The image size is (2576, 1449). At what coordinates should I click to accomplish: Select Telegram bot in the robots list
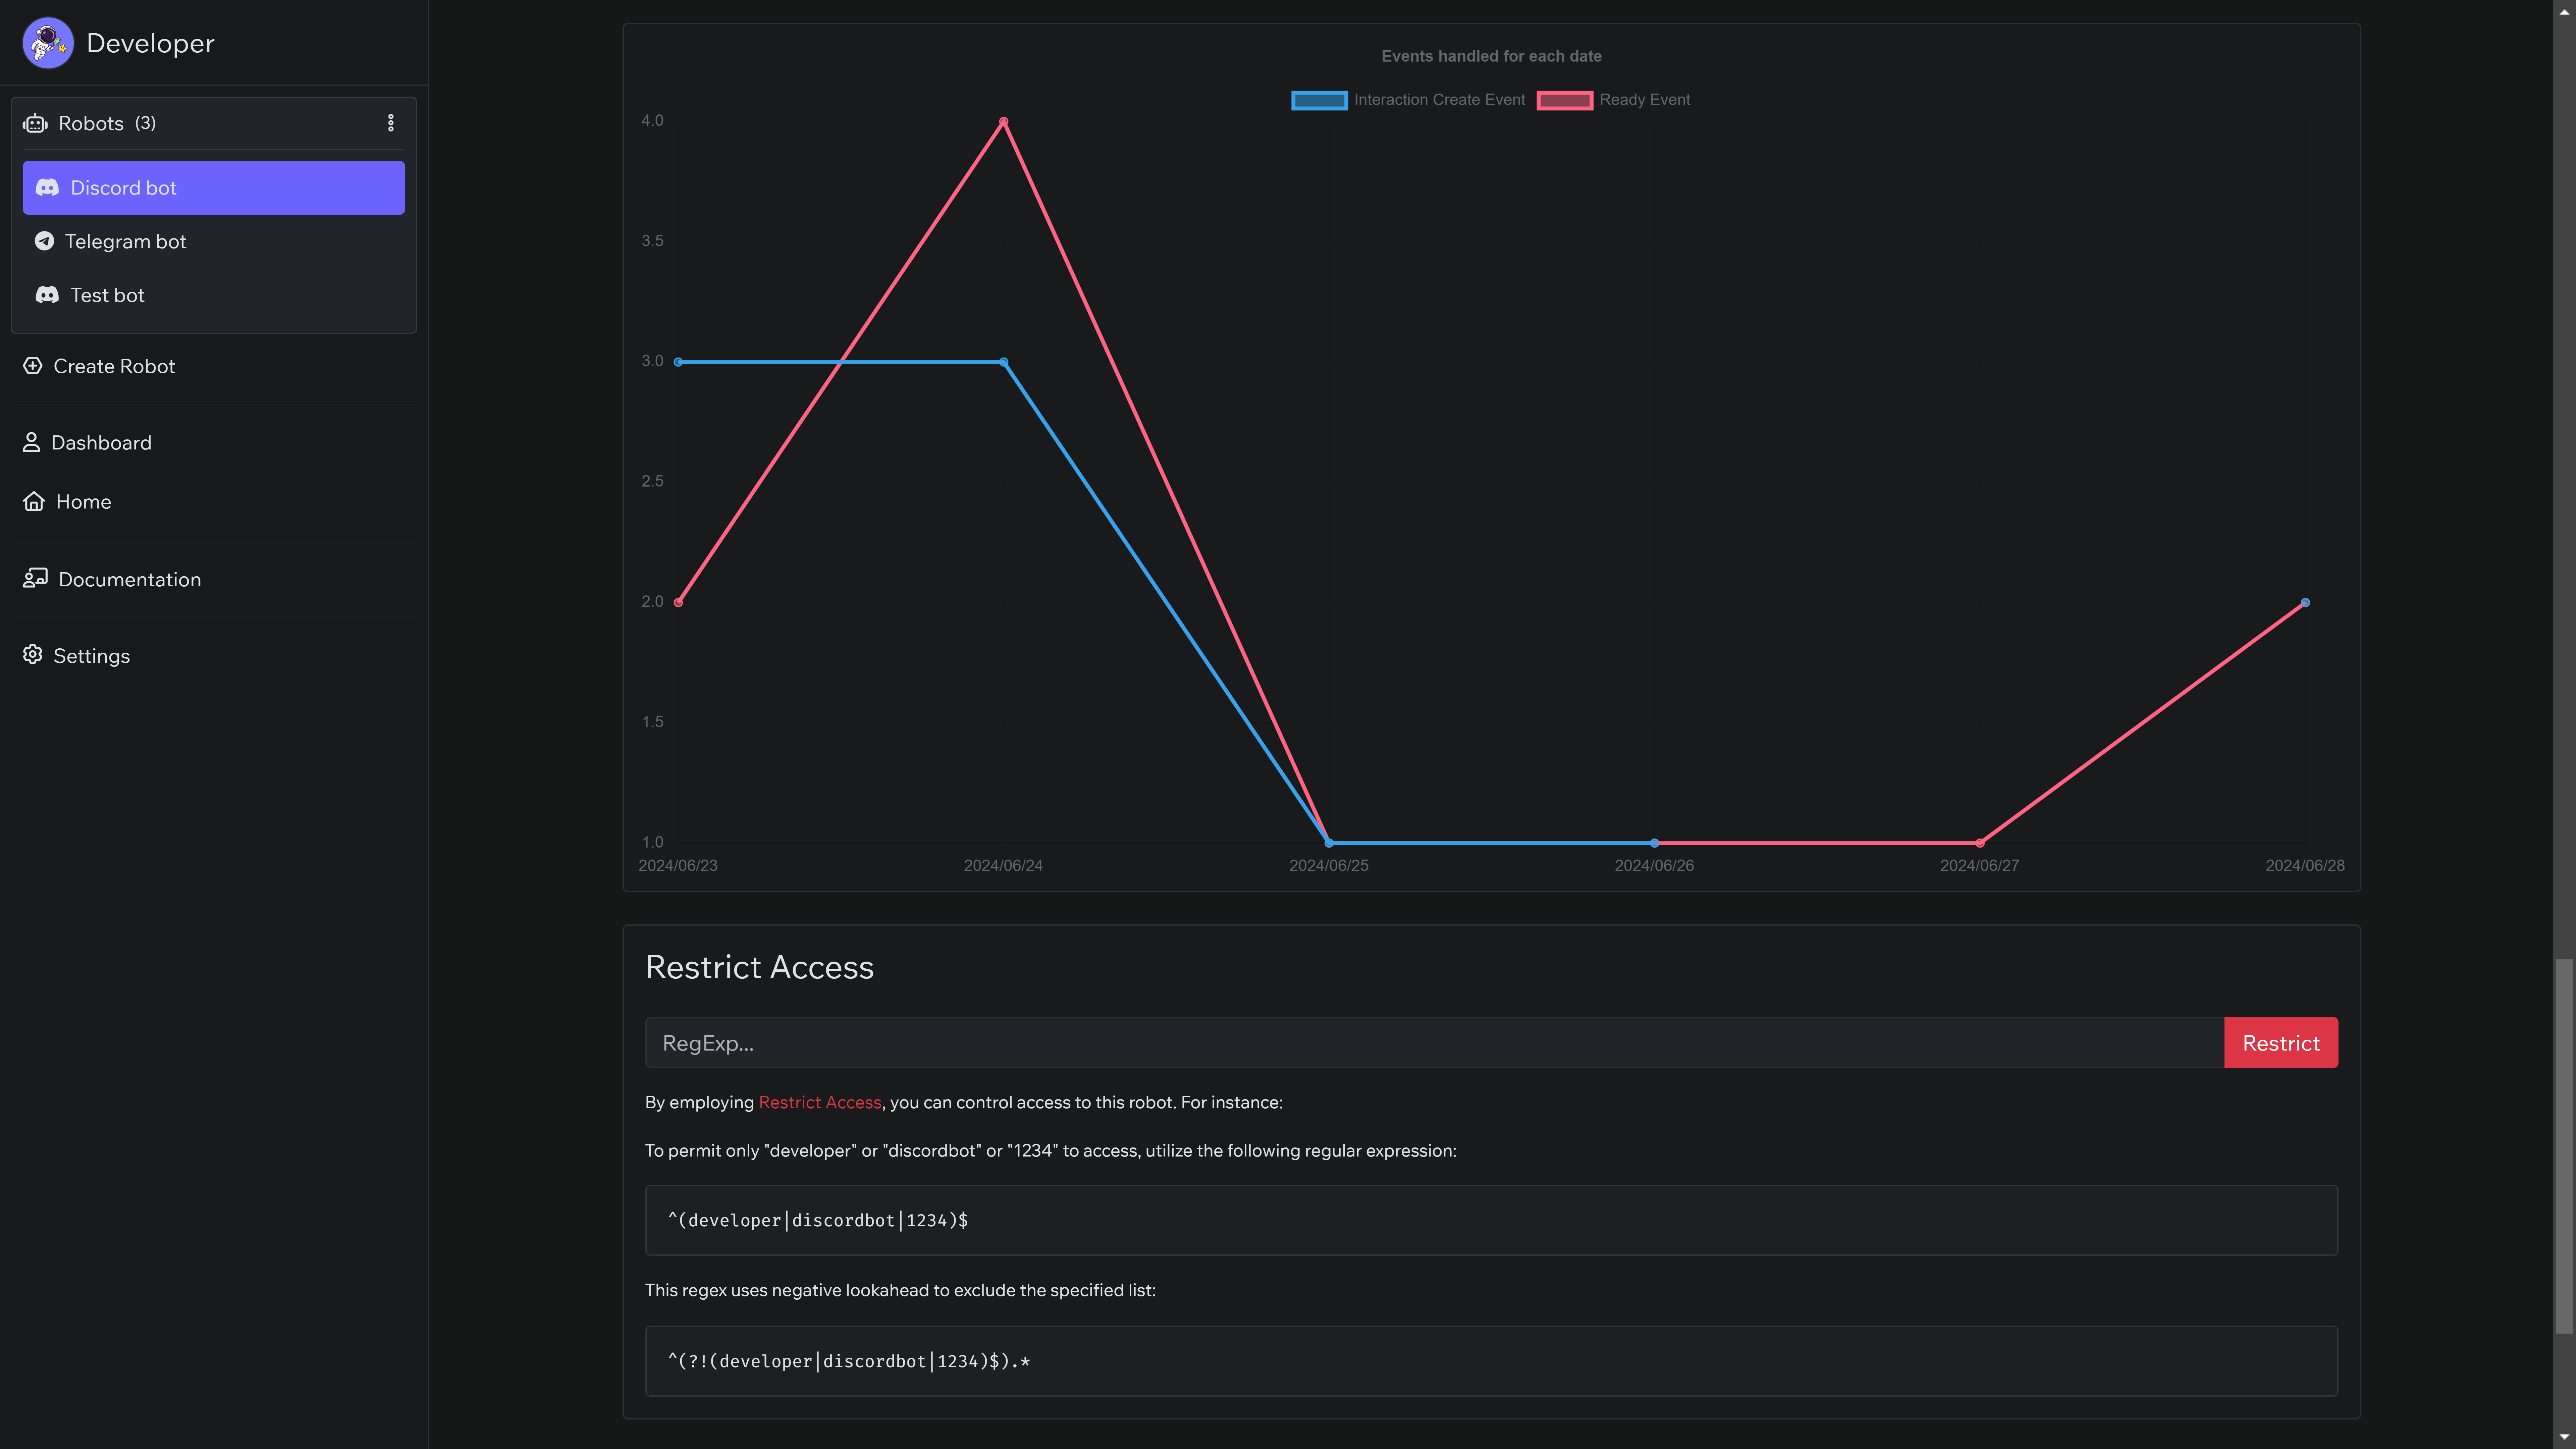pos(214,241)
